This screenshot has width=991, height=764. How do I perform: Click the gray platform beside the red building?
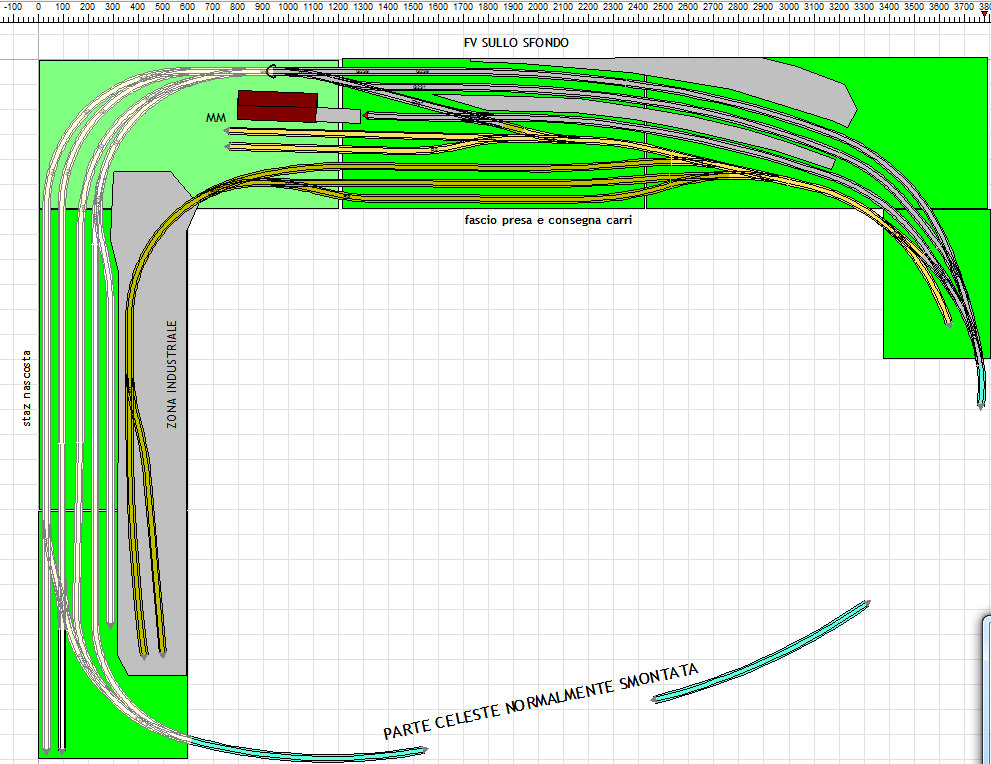(x=340, y=116)
